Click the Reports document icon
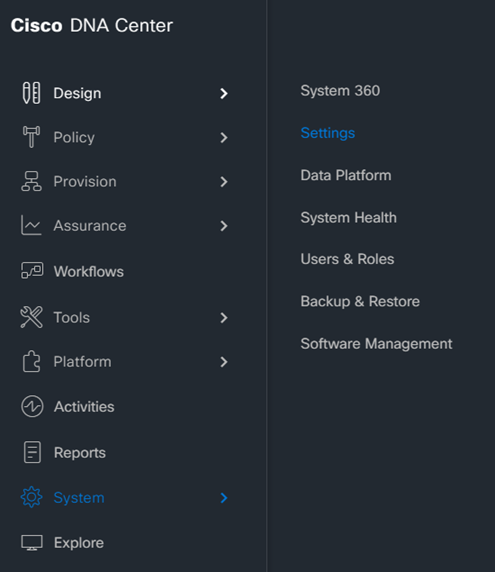 [x=32, y=452]
